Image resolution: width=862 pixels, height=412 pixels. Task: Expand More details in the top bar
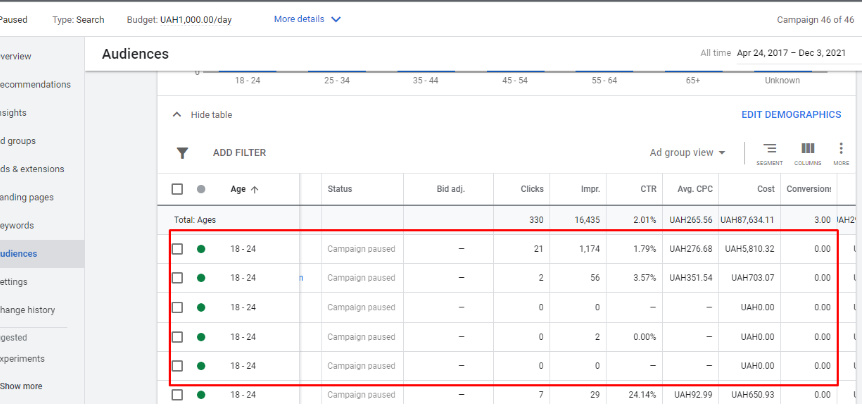[307, 19]
